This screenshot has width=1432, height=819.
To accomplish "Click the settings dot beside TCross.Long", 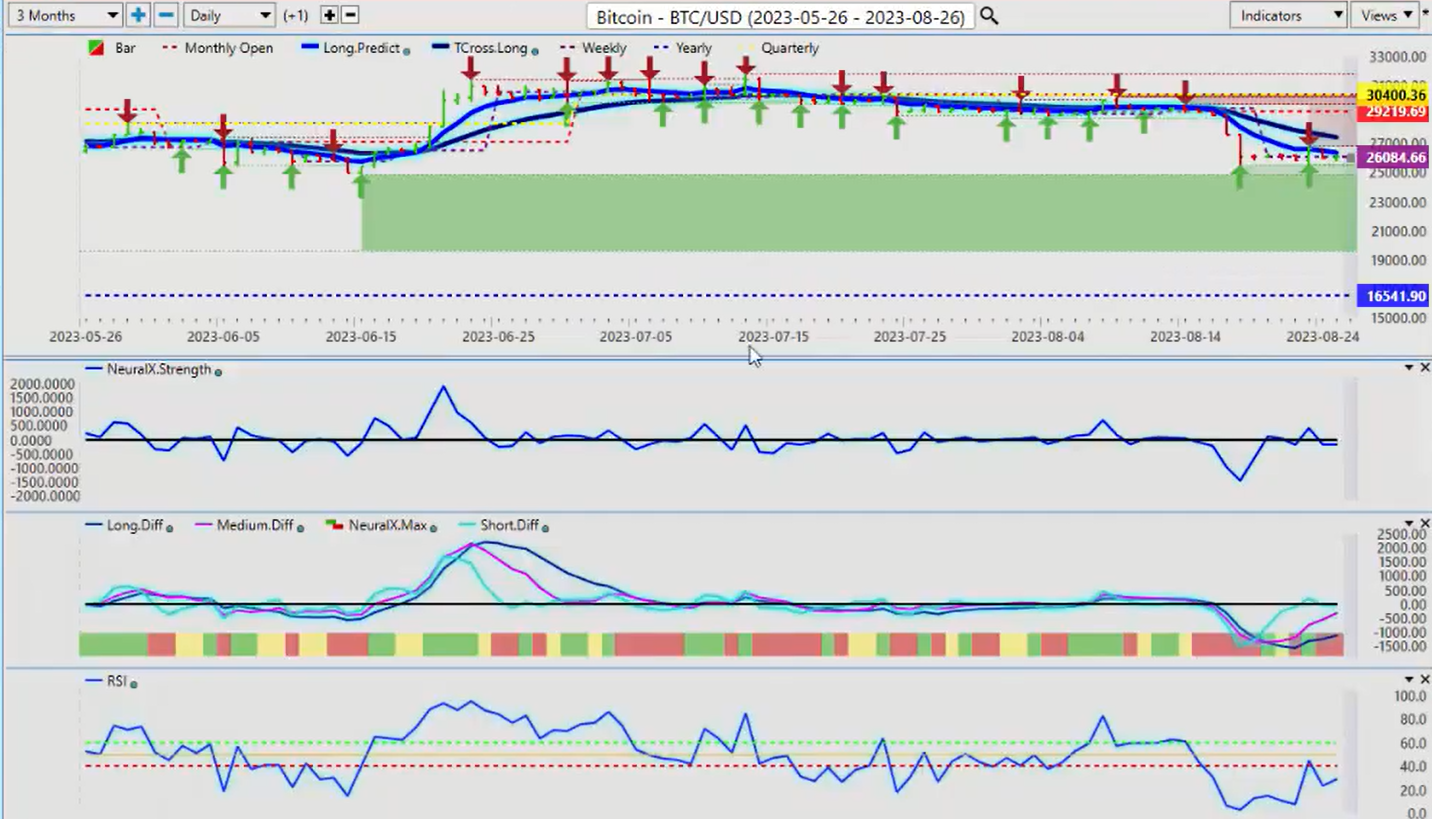I will point(535,50).
